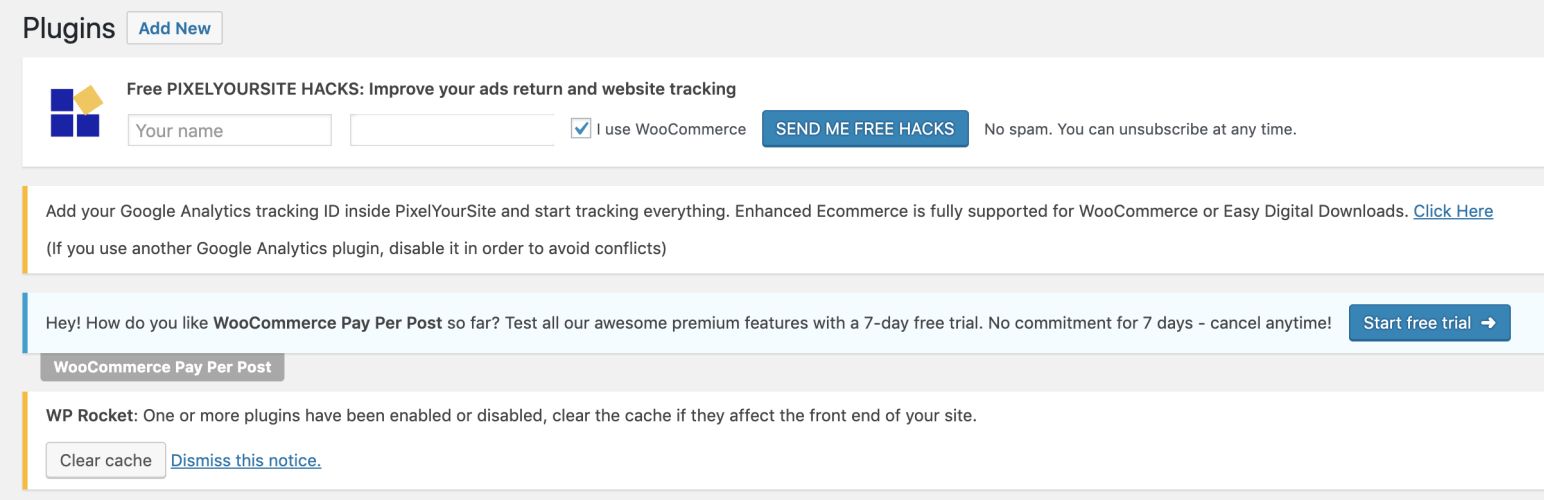Click the Dismiss this notice link
Image resolution: width=1544 pixels, height=500 pixels.
tap(246, 461)
